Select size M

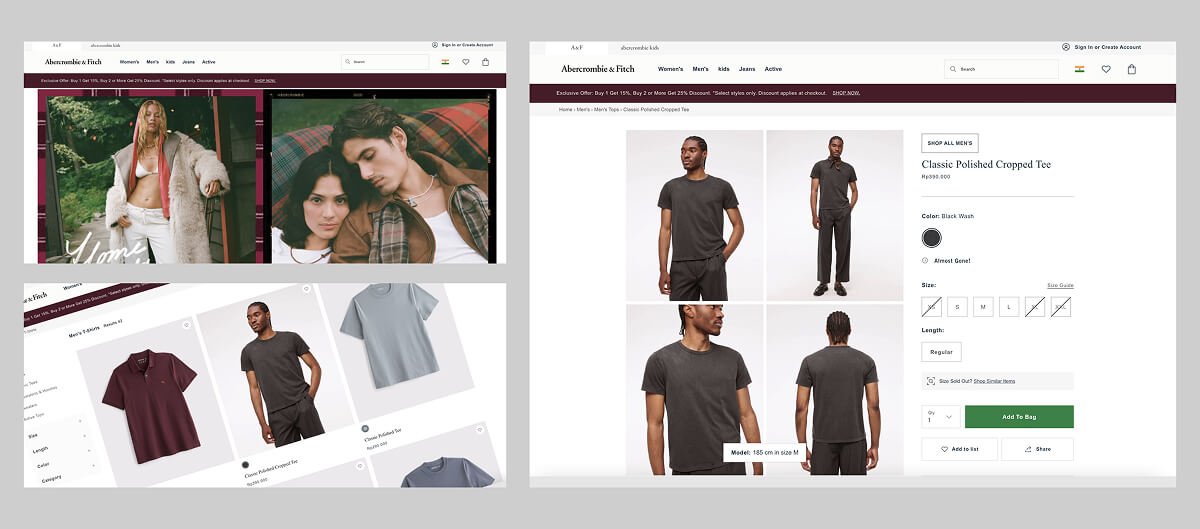tap(983, 307)
